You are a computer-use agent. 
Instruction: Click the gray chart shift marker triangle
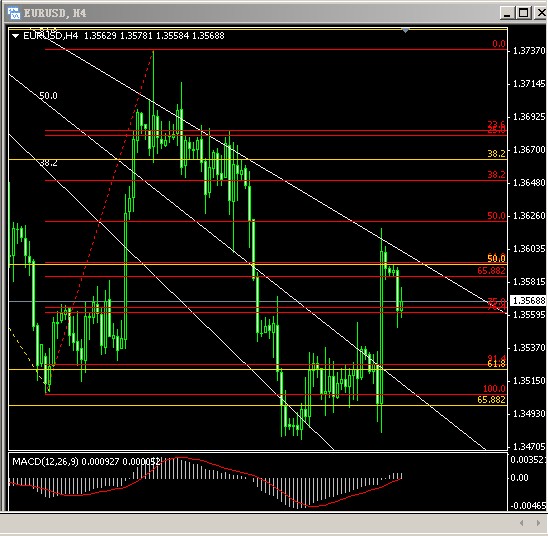click(405, 31)
